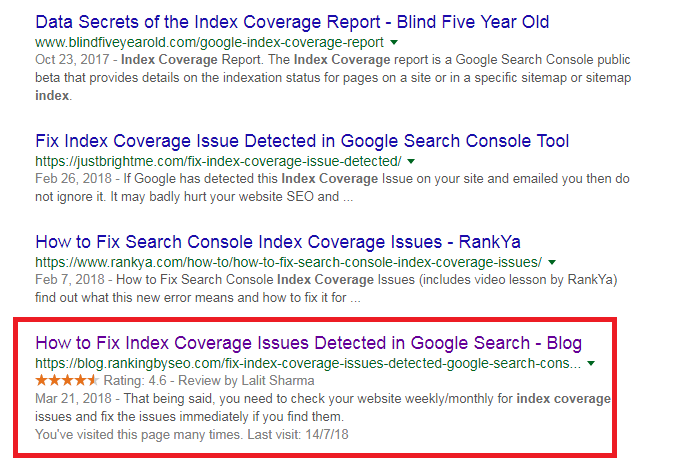Expand dropdown arrow next to justbrightme.com URL
The image size is (678, 460).
tap(411, 161)
